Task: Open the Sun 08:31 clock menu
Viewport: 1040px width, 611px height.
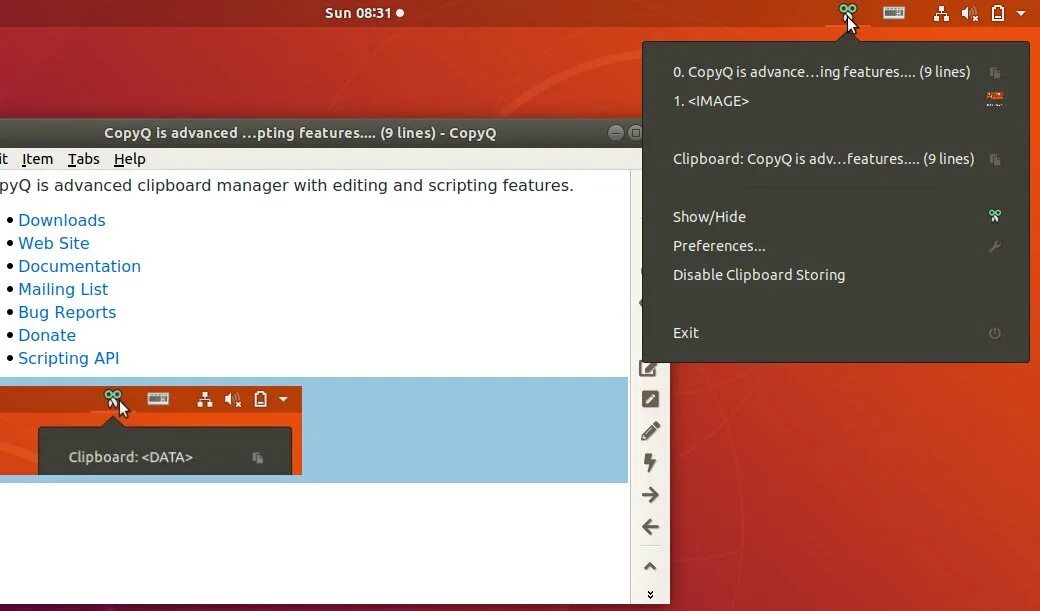Action: (x=364, y=13)
